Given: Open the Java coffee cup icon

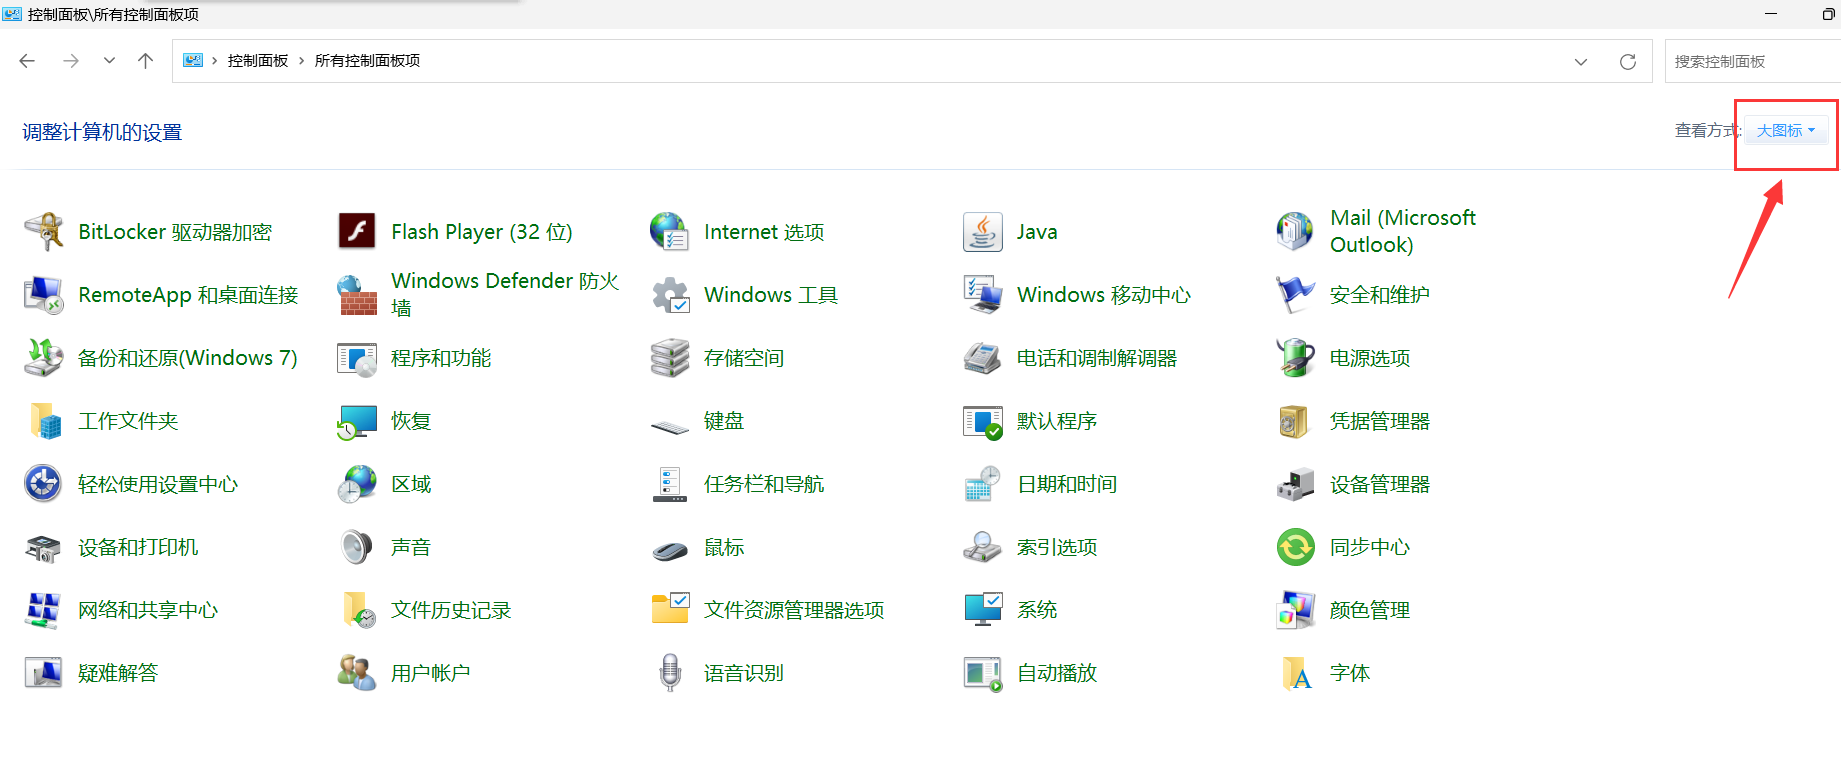Looking at the screenshot, I should pyautogui.click(x=982, y=232).
